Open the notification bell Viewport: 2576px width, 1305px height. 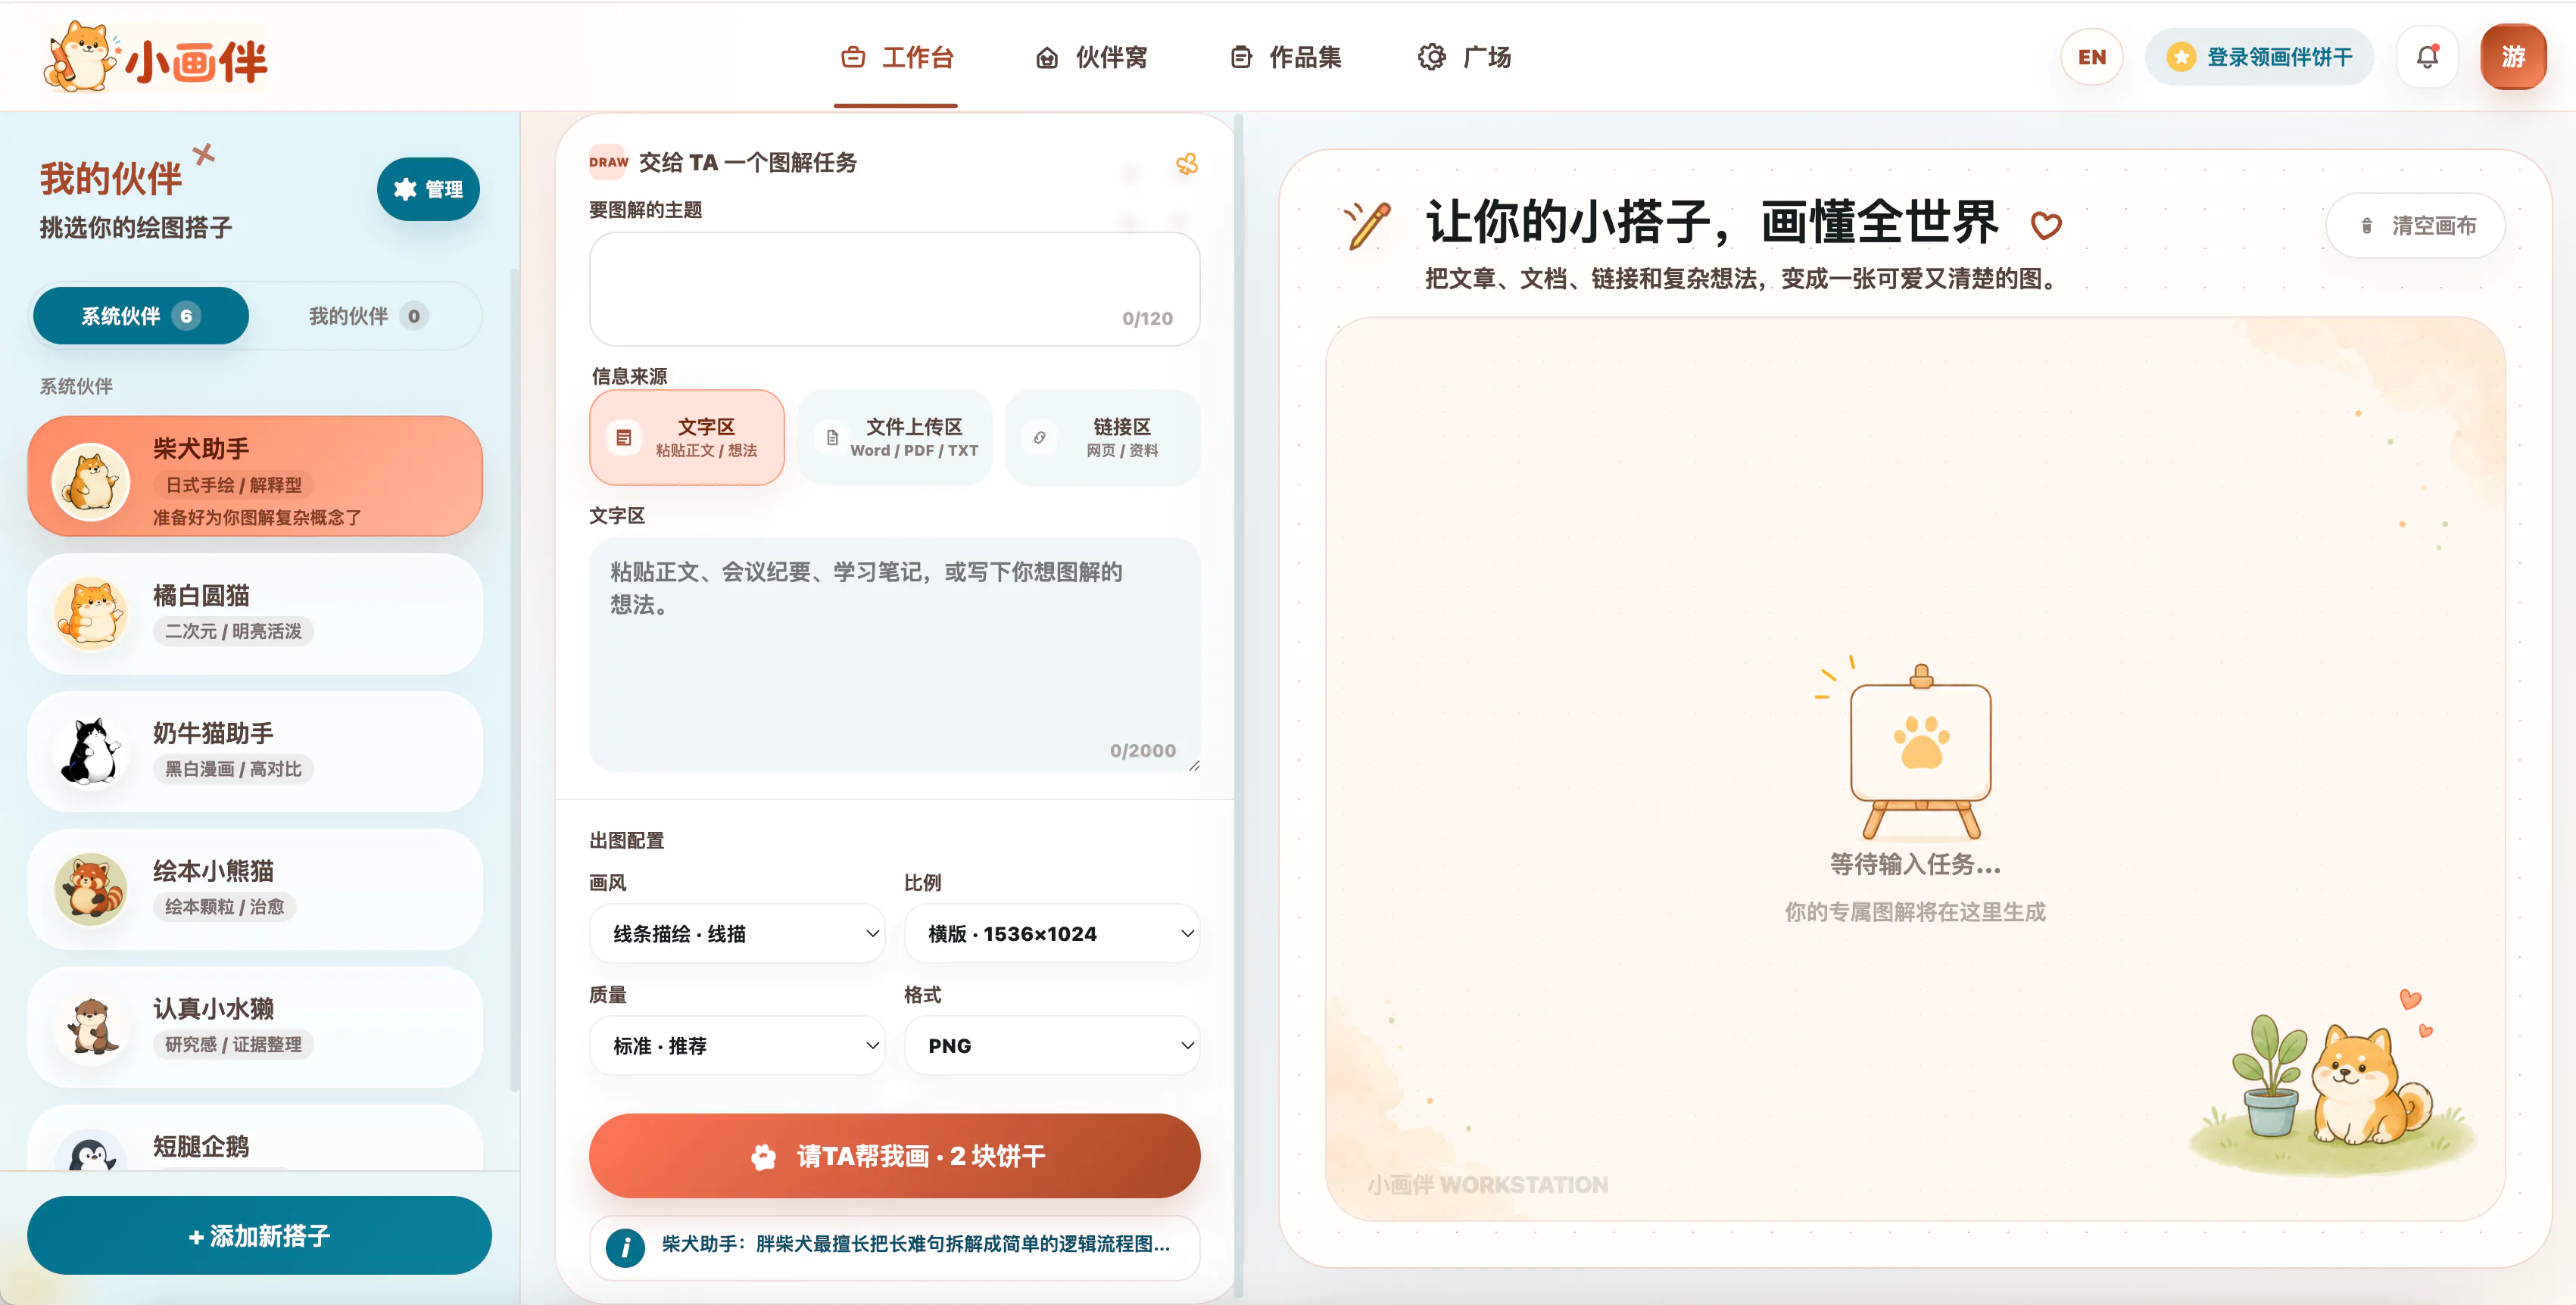2427,57
